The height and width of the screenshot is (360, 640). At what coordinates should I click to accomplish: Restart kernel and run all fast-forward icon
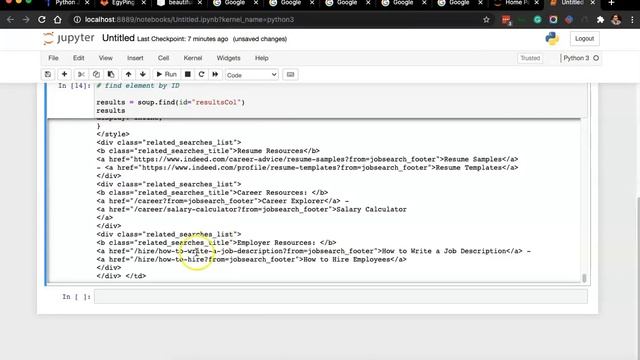215,74
